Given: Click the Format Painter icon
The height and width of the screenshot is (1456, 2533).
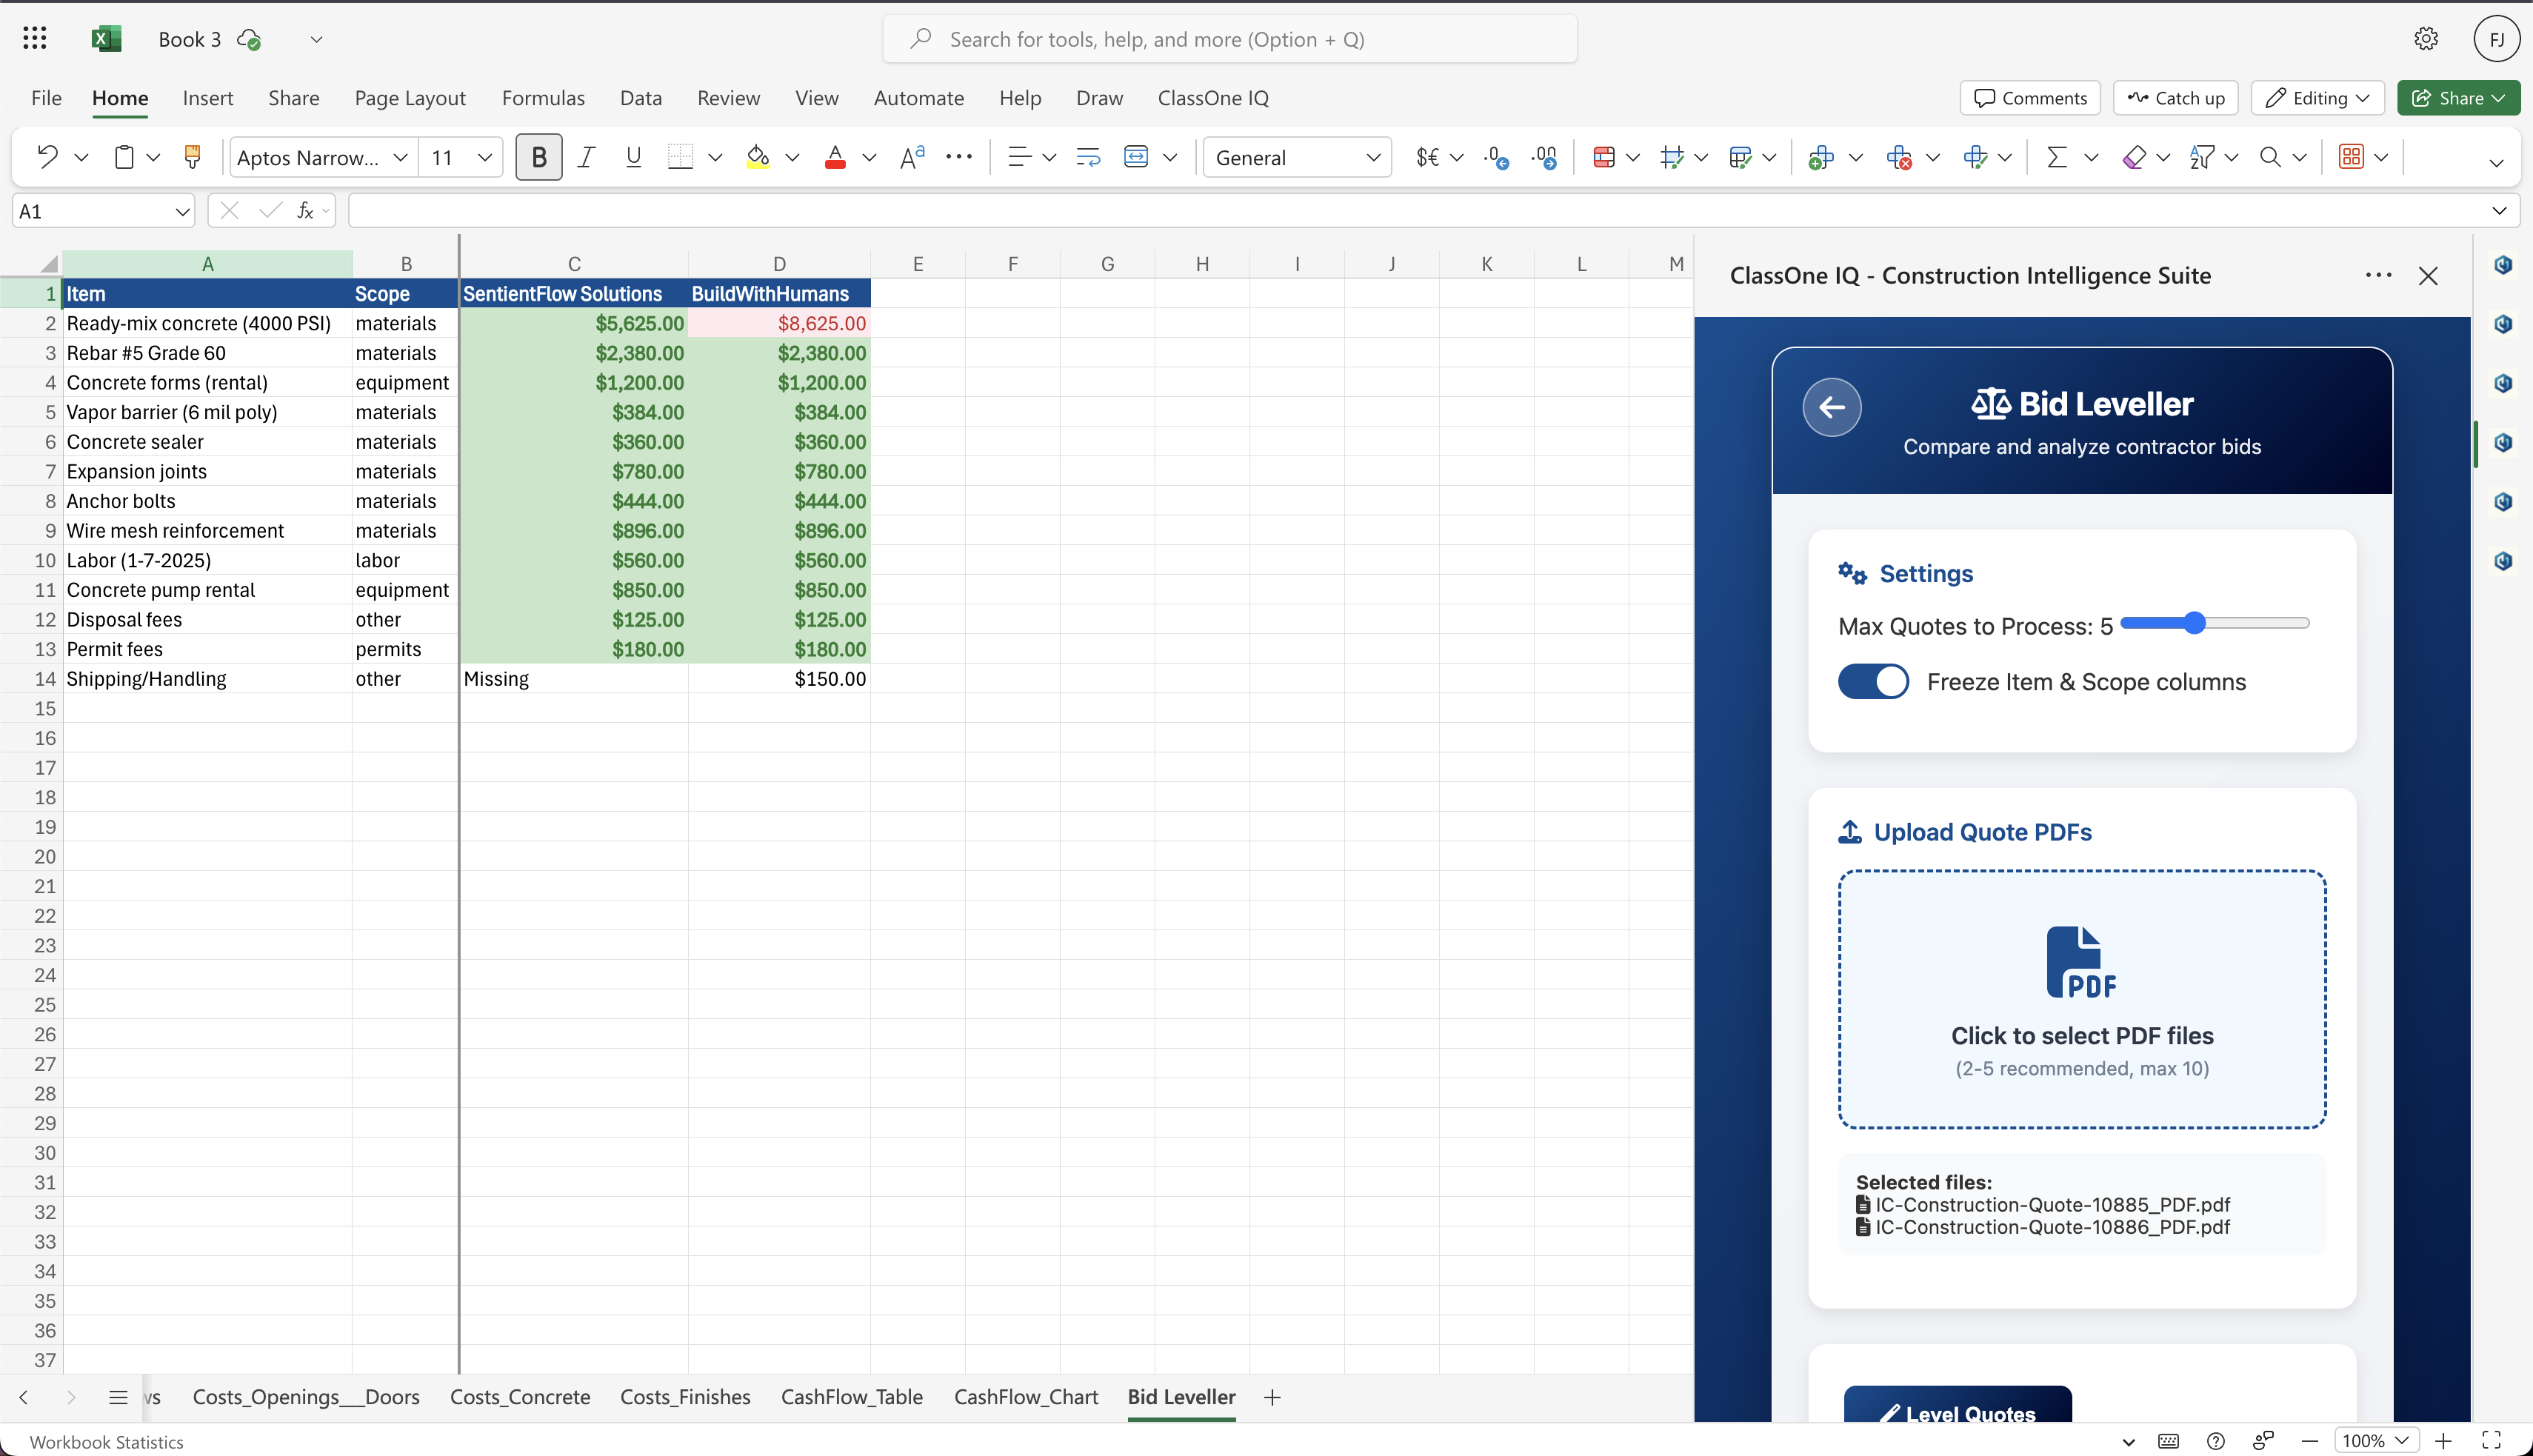Looking at the screenshot, I should point(192,157).
